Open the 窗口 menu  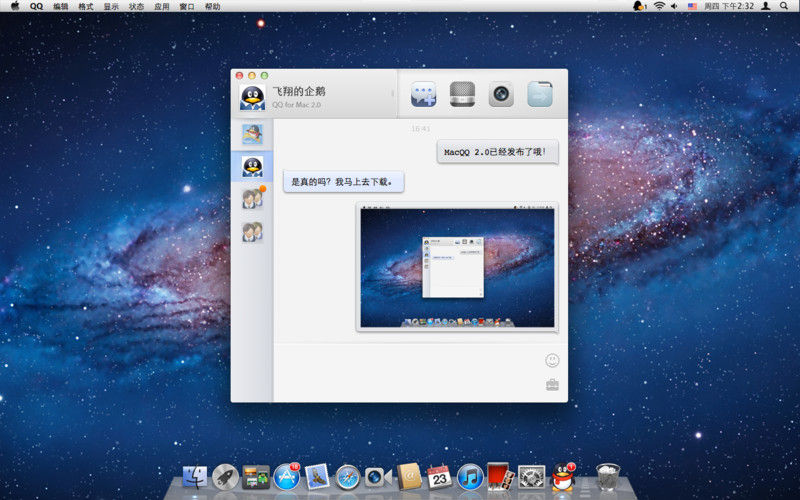(x=187, y=6)
